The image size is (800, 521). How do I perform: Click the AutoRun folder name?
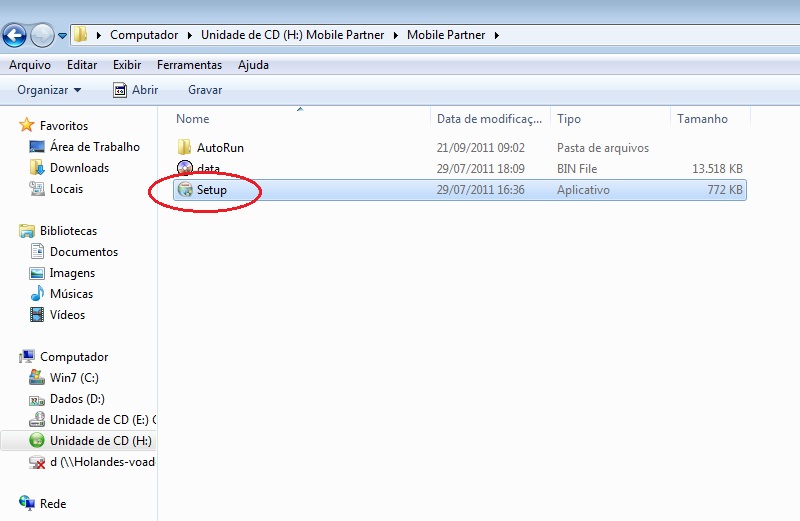tap(220, 147)
